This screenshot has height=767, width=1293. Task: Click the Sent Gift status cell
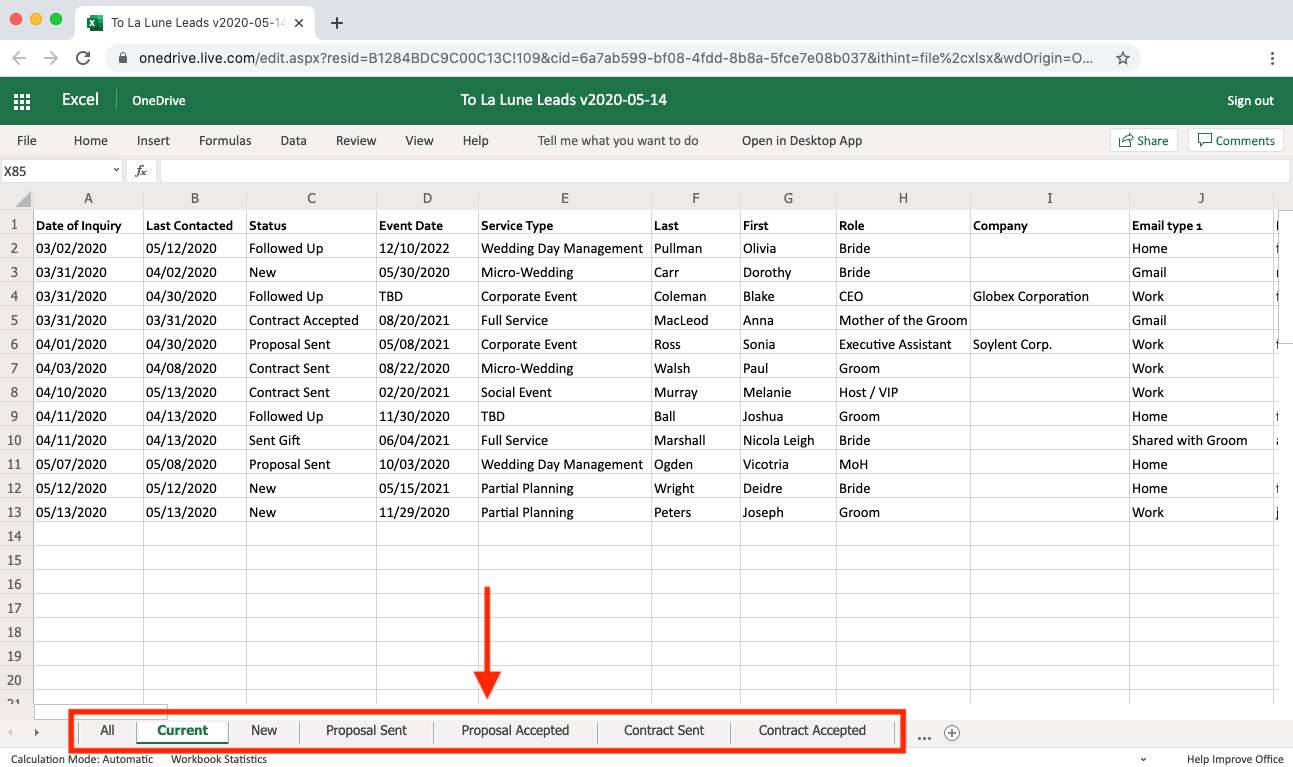311,440
